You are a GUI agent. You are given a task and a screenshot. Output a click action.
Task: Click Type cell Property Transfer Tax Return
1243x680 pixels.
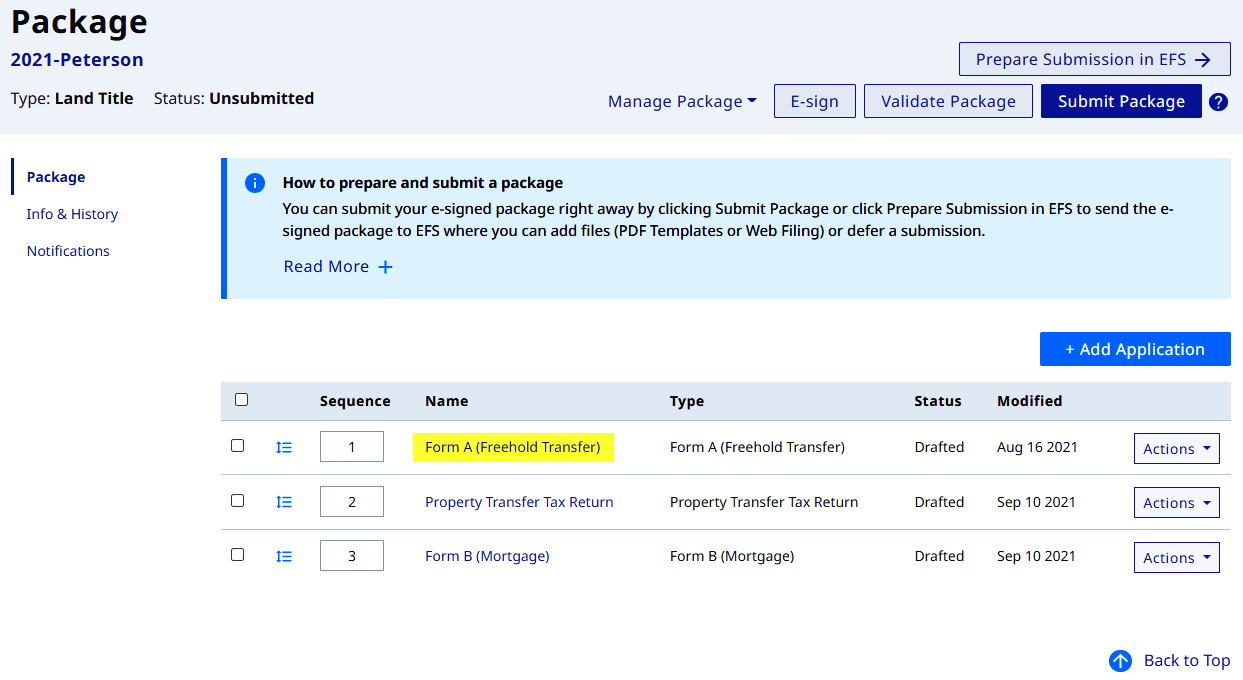[764, 502]
